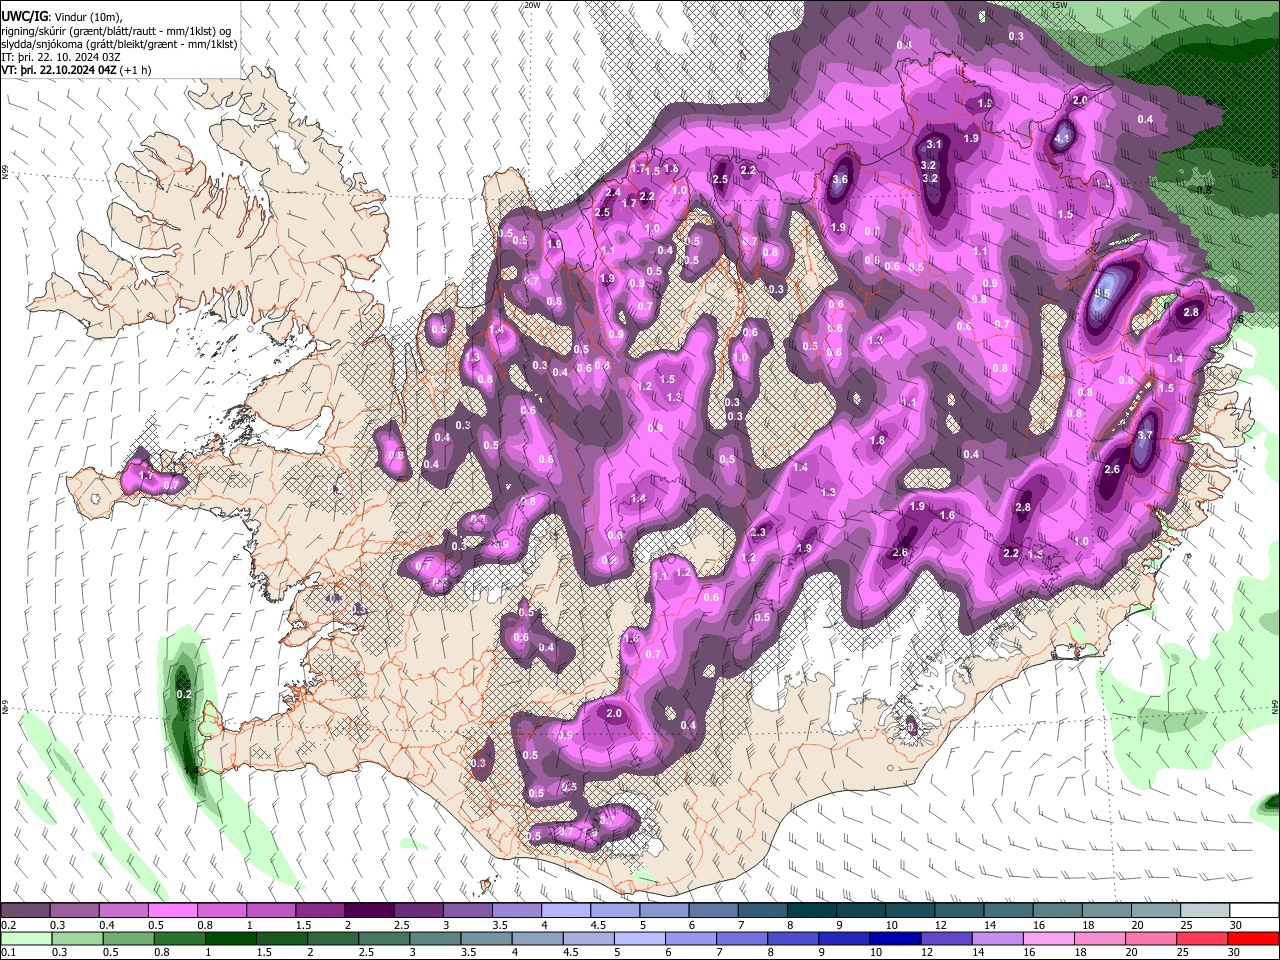Select the 'slydda/snjókoma' description line

(x=119, y=44)
